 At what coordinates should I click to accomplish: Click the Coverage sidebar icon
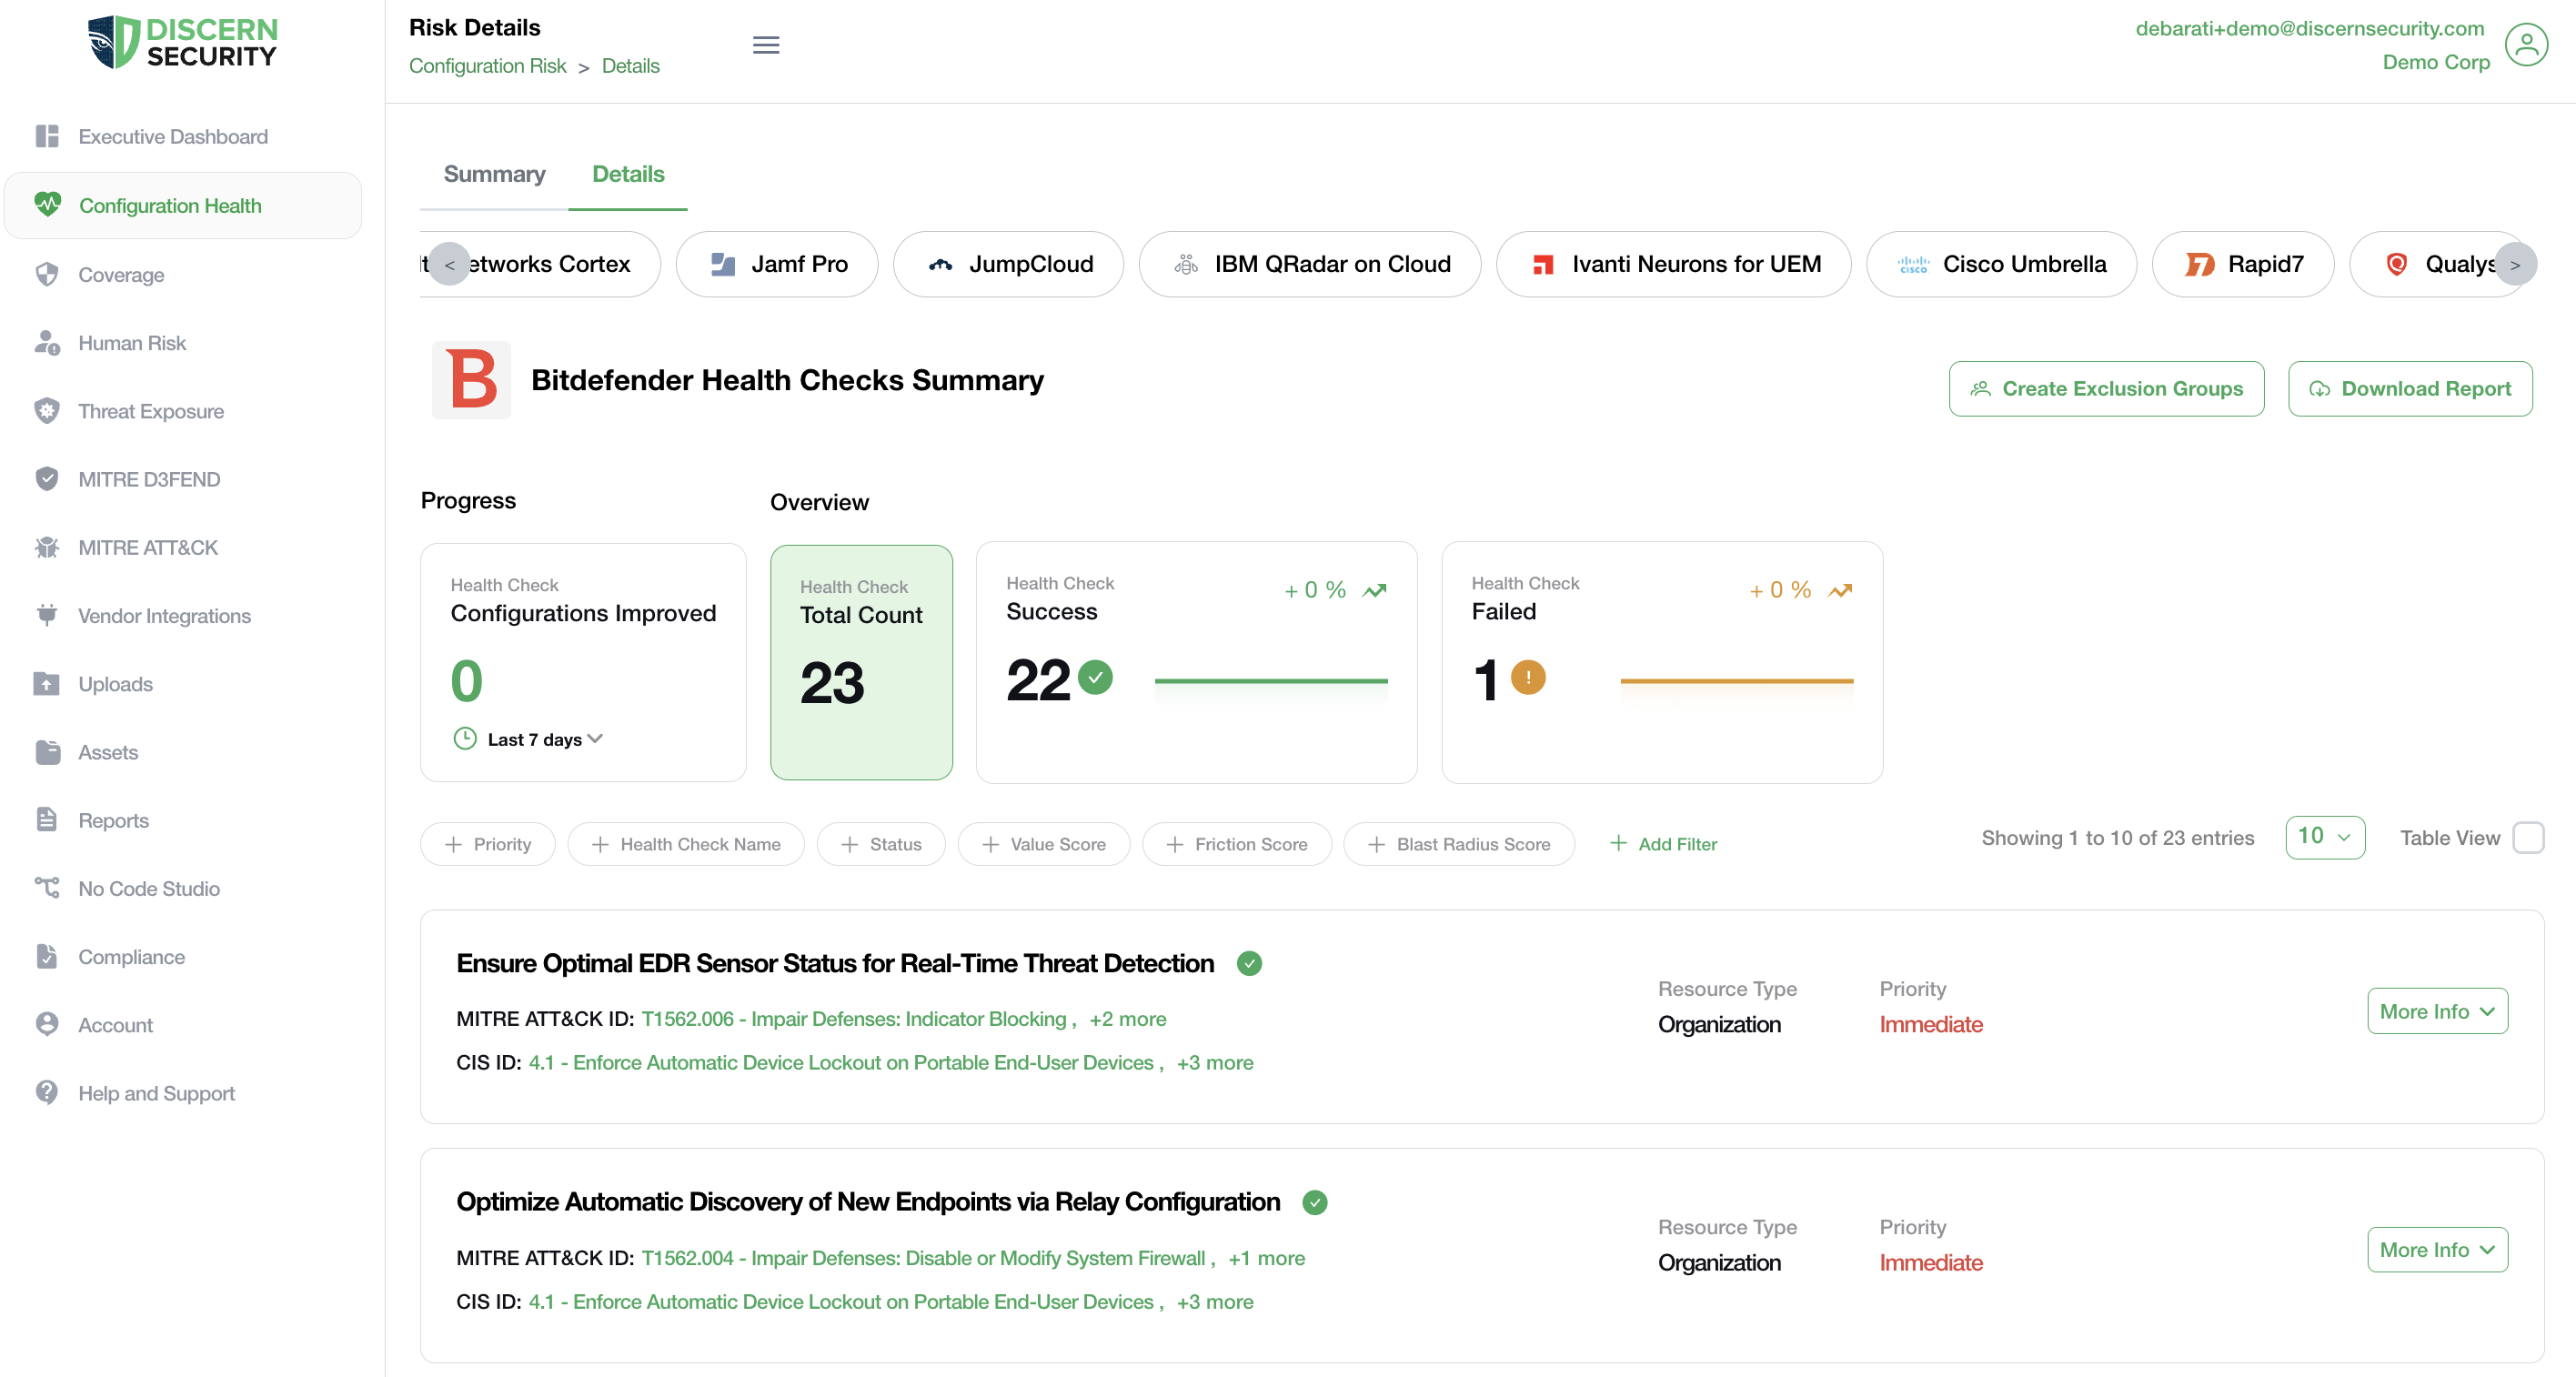coord(46,273)
